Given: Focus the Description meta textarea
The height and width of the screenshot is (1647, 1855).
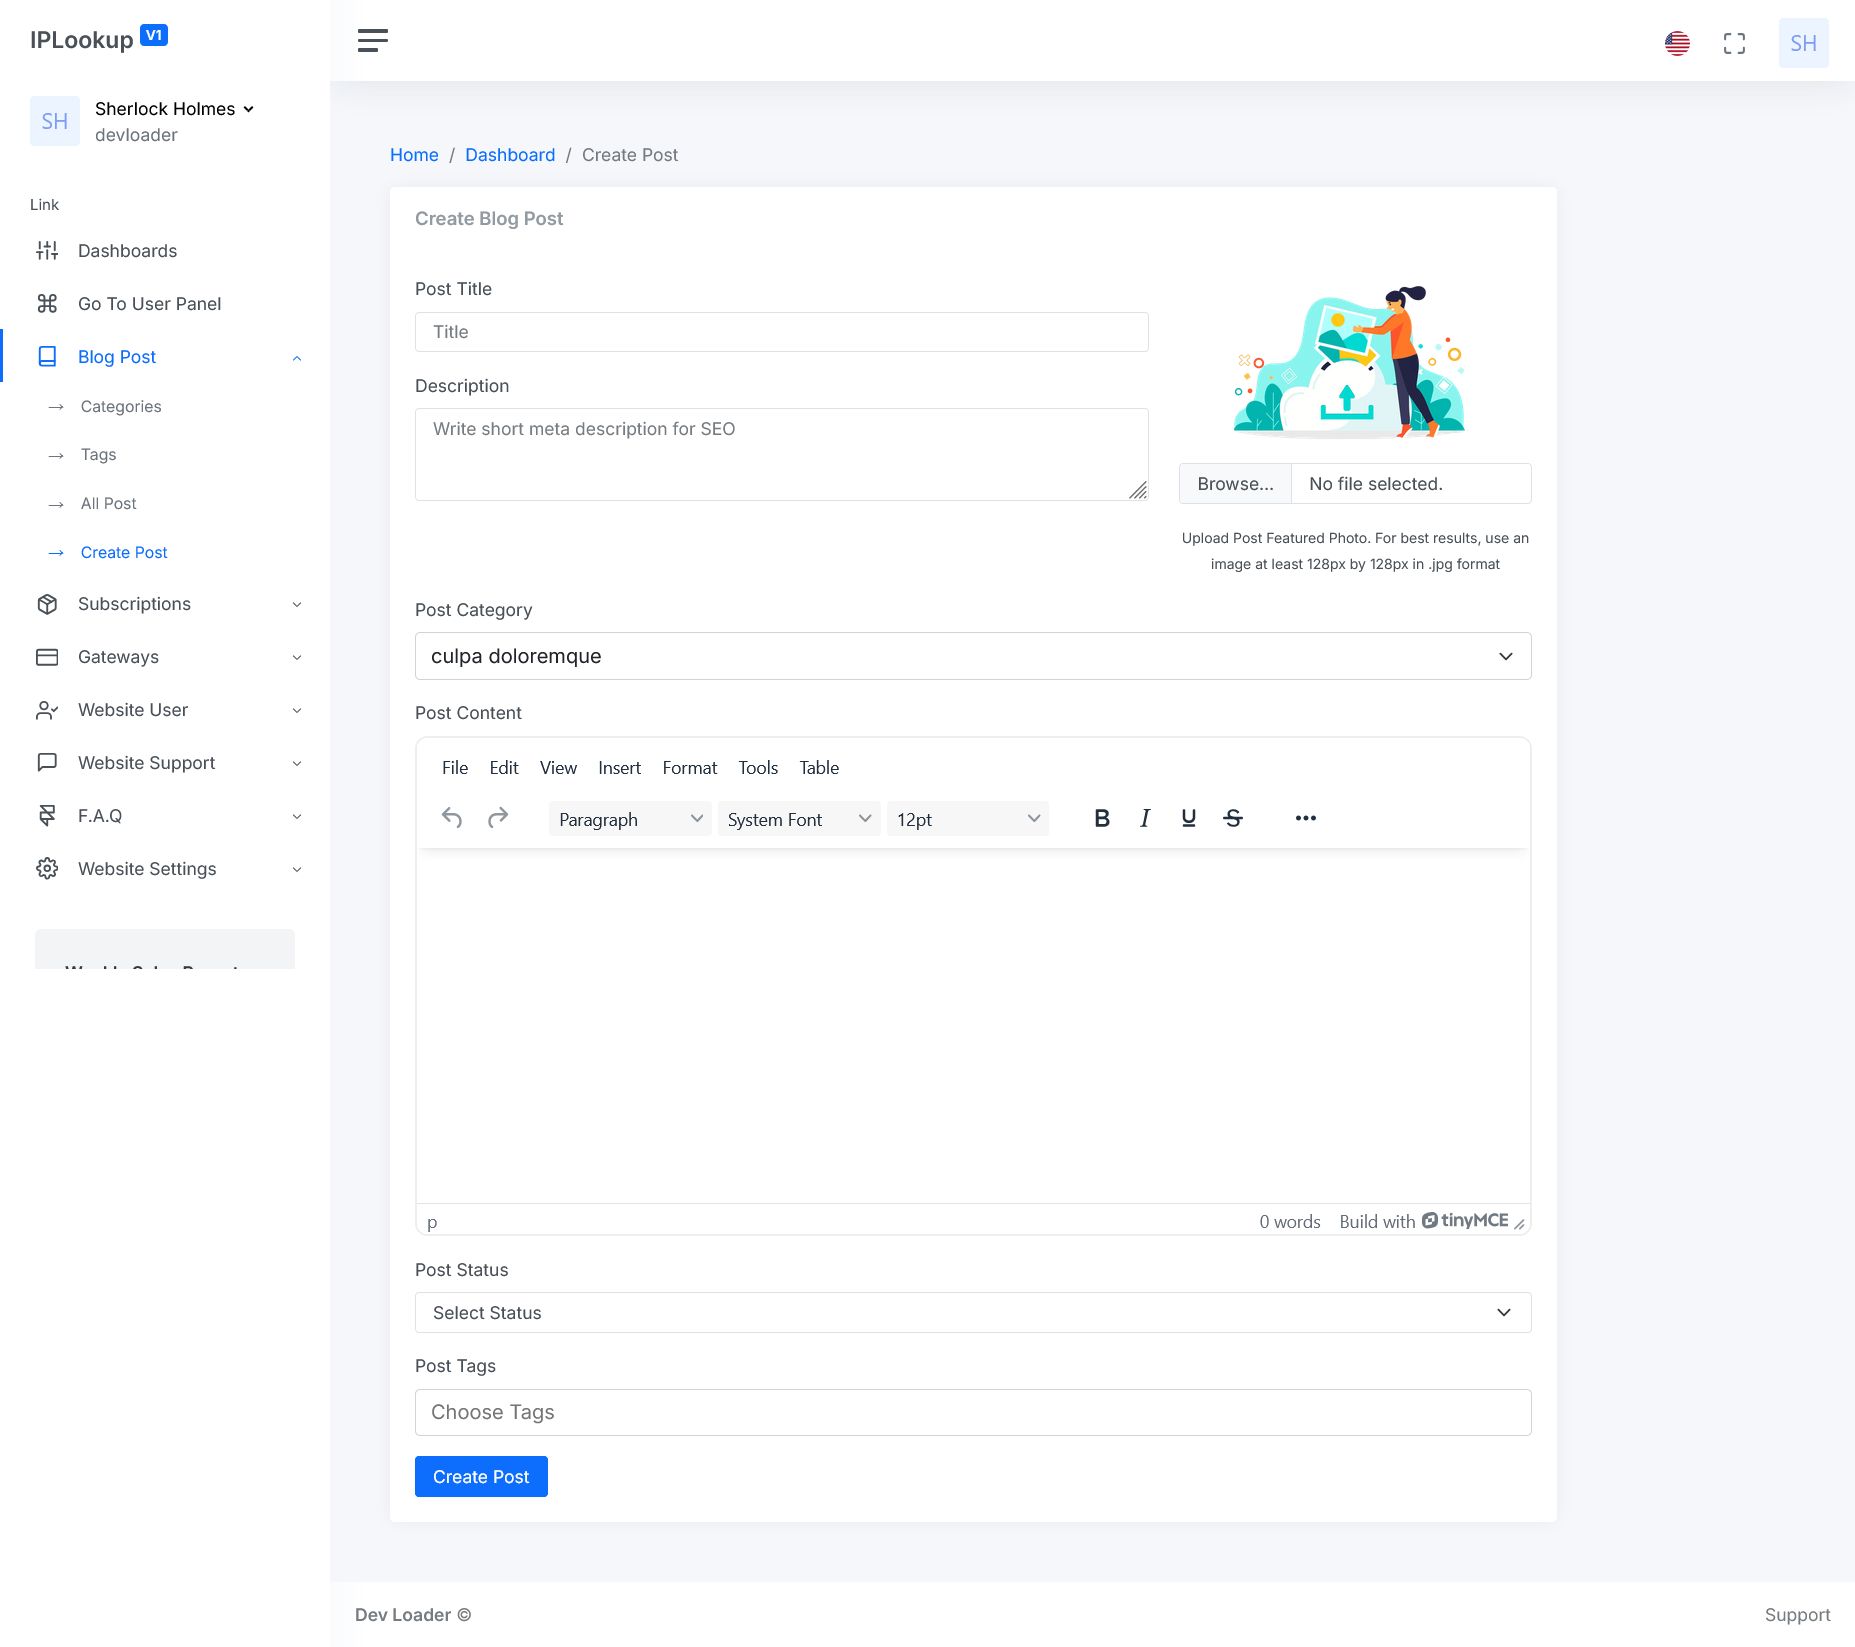Looking at the screenshot, I should (782, 454).
